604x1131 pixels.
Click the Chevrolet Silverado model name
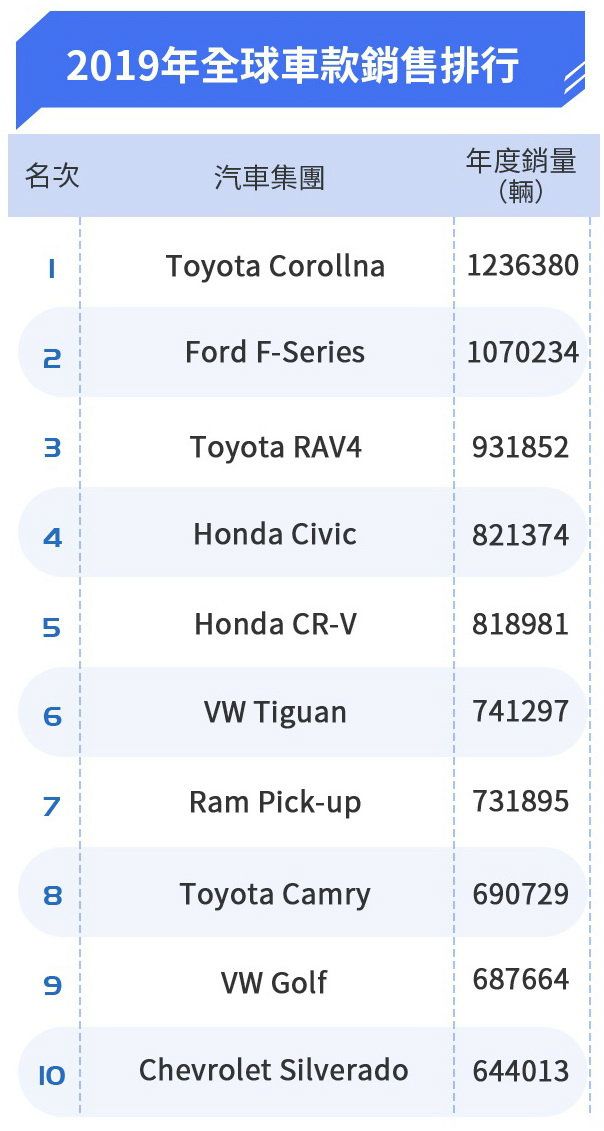273,1070
